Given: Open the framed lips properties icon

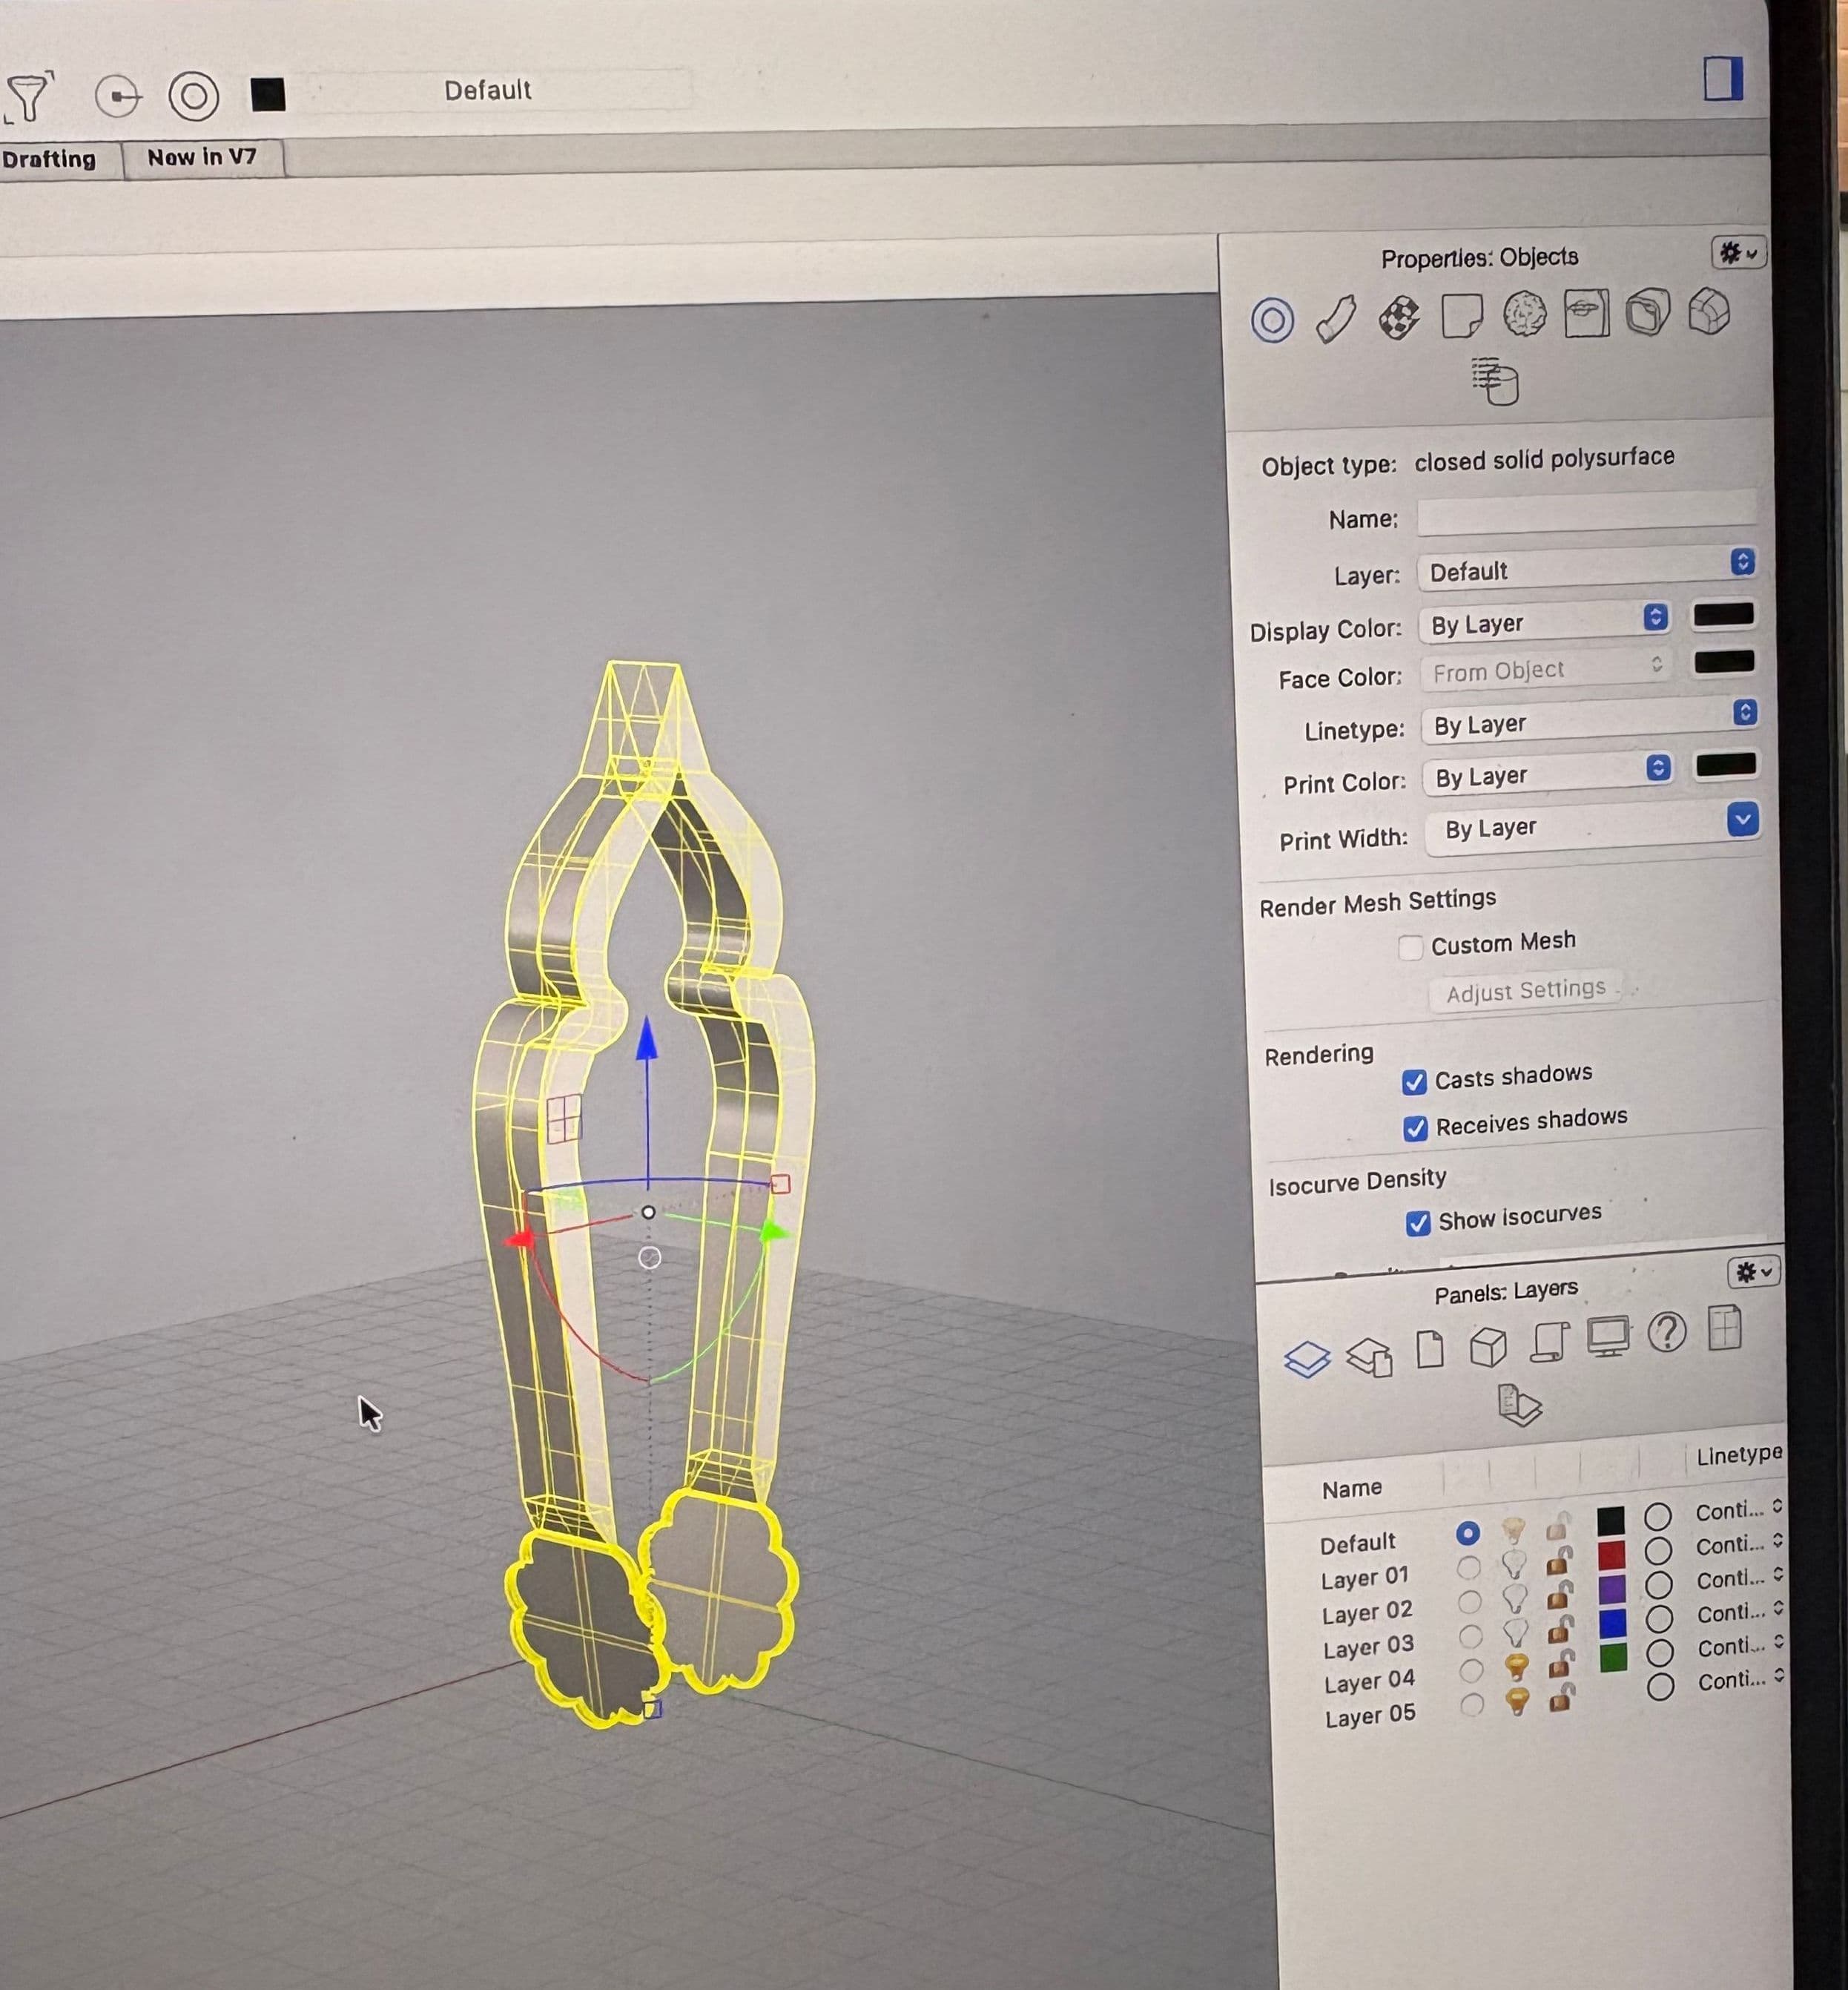Looking at the screenshot, I should click(x=1586, y=313).
